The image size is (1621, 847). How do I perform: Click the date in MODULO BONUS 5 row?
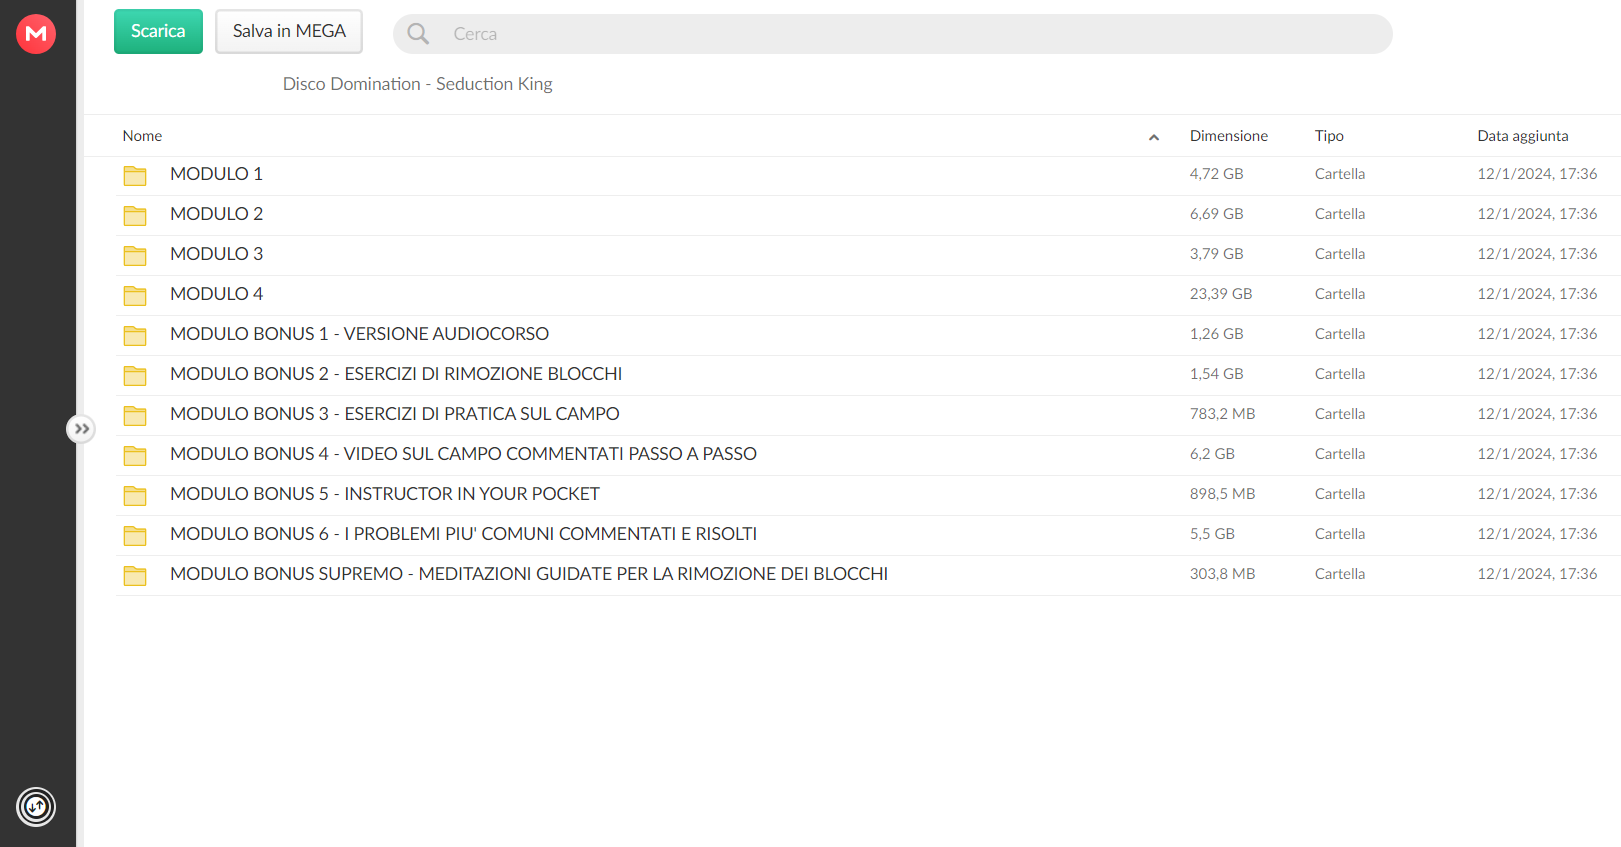click(x=1537, y=494)
